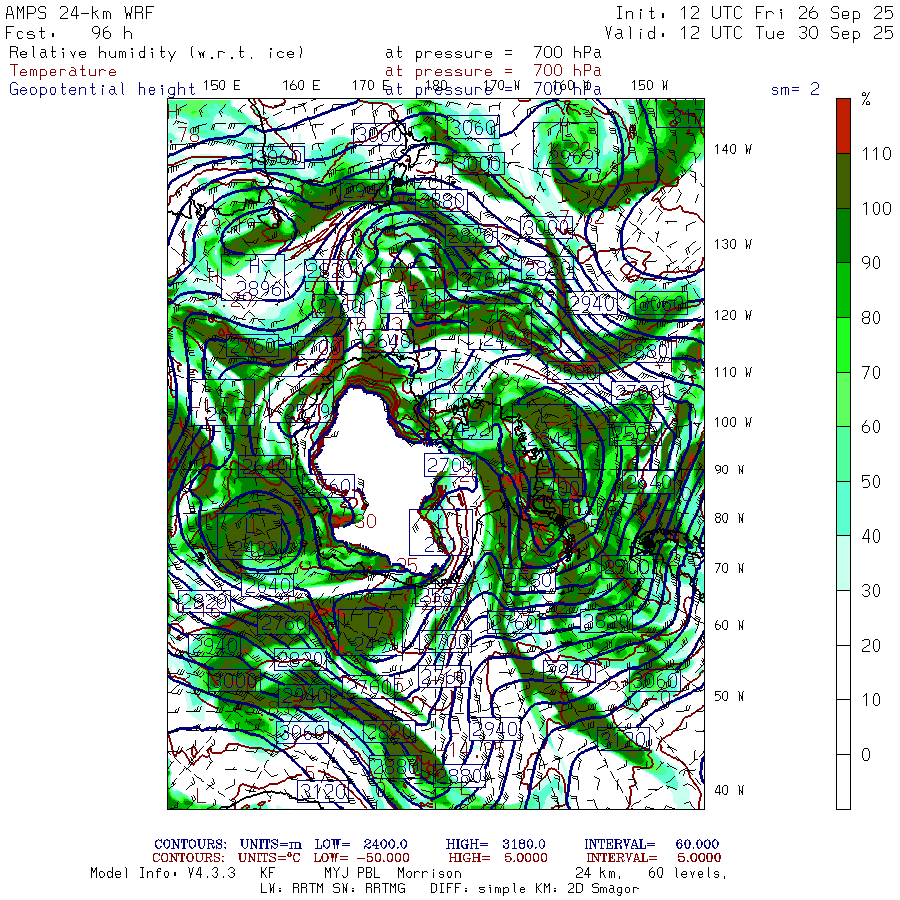
Task: Click the "AMPS 24-km WRF" title text
Action: pos(79,13)
